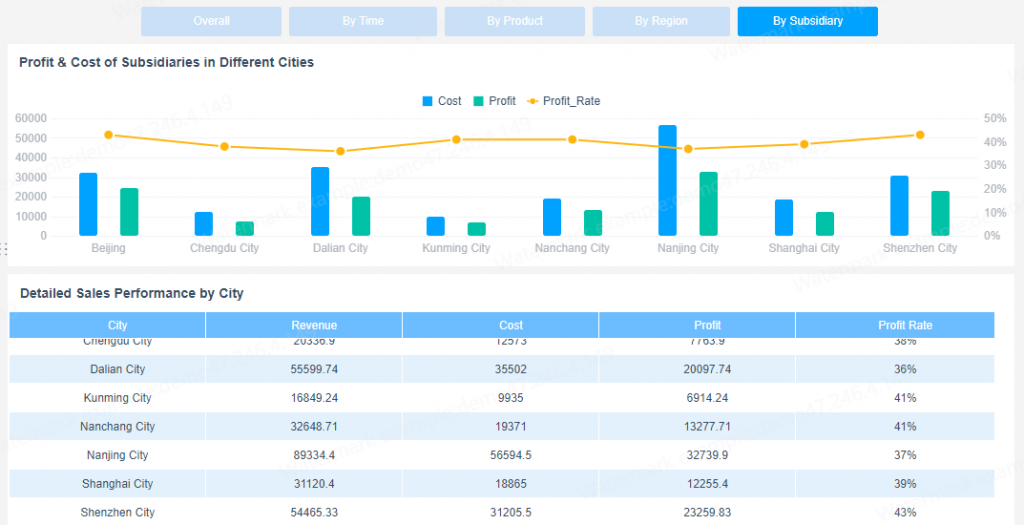Click revenue value 32648.71

coord(315,426)
